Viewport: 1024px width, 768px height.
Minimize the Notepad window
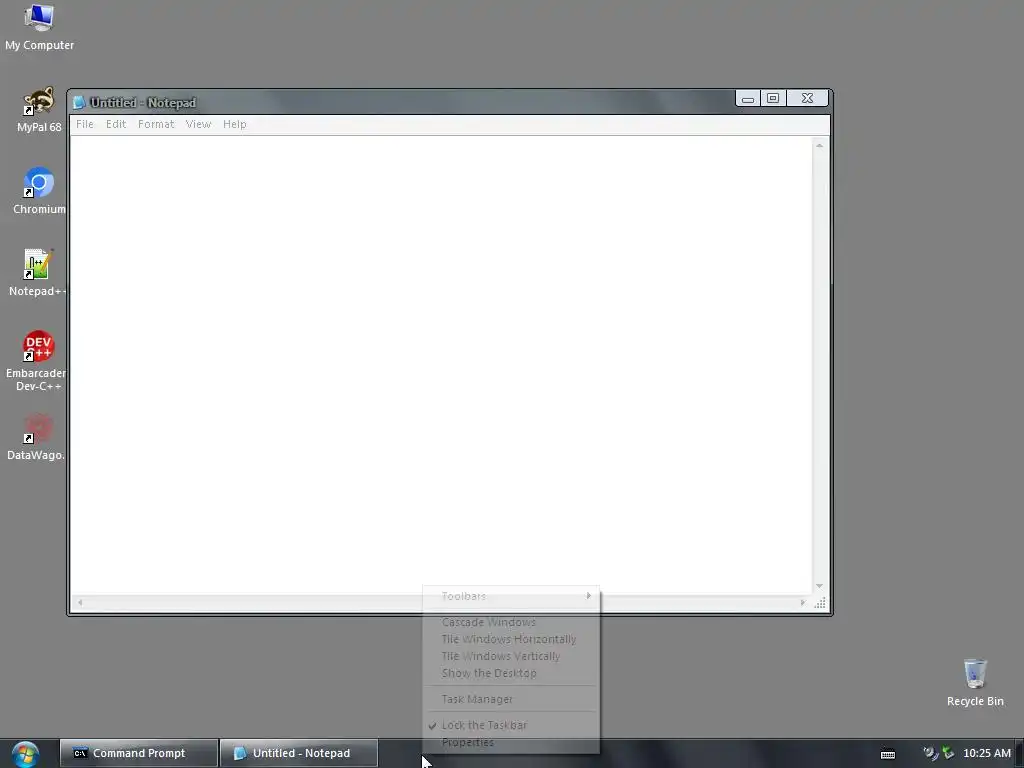(x=748, y=99)
